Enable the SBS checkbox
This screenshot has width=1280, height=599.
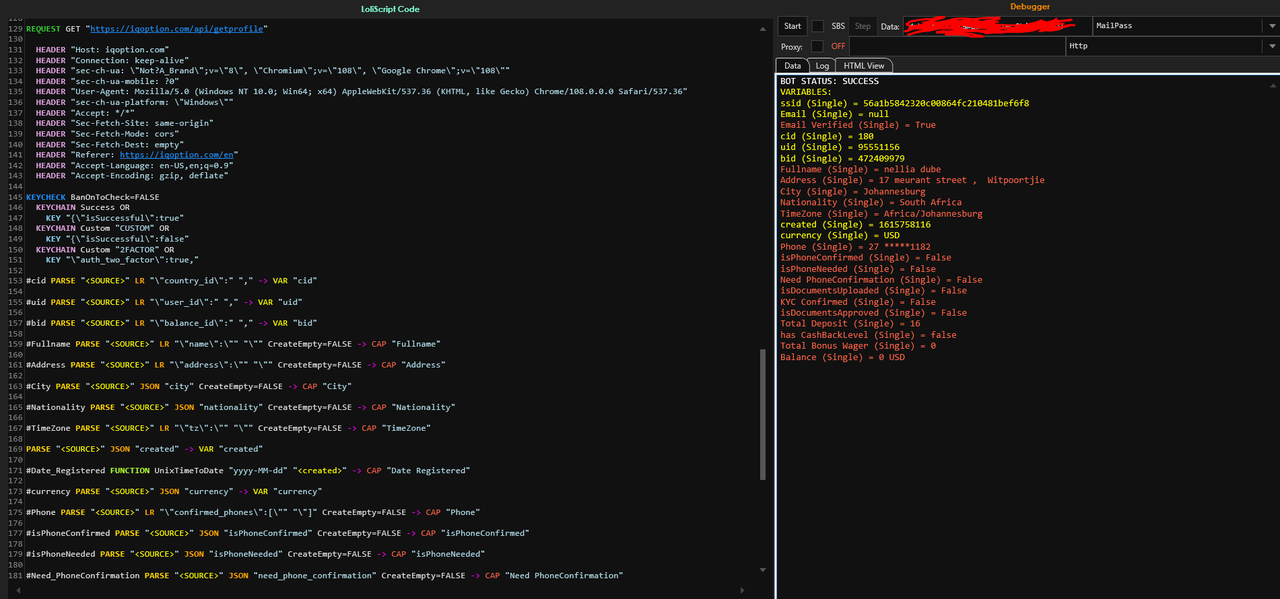(817, 26)
